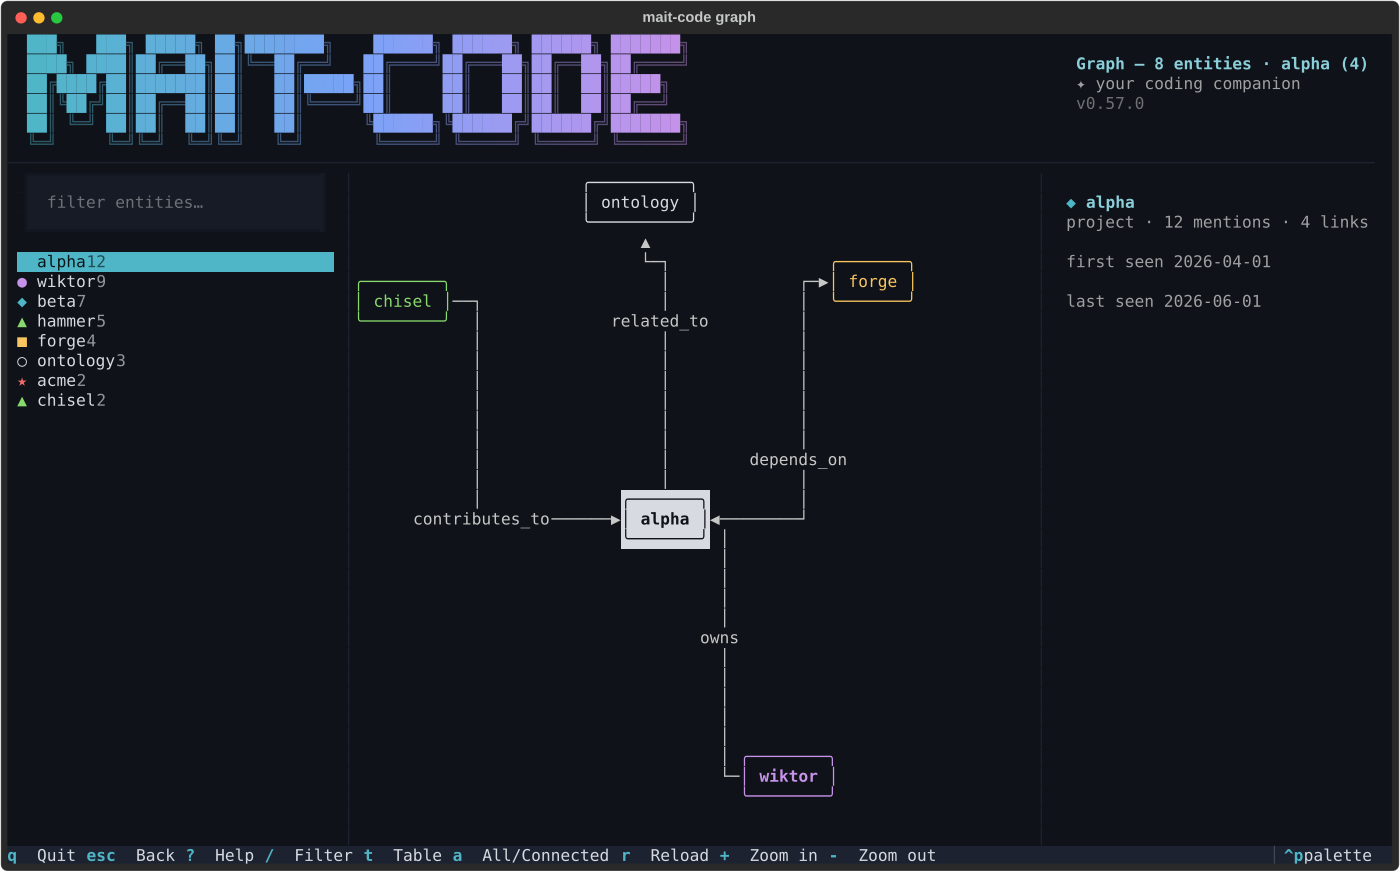Click the yellow forge graph node
The height and width of the screenshot is (872, 1400).
[x=873, y=282]
